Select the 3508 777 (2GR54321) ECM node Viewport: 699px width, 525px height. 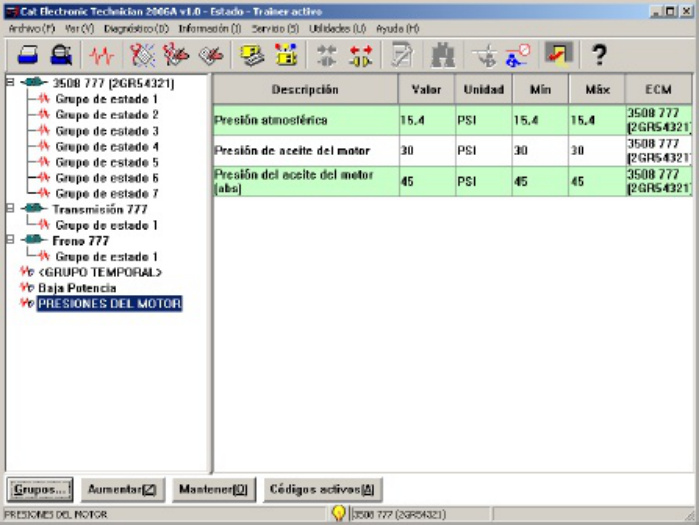click(113, 83)
